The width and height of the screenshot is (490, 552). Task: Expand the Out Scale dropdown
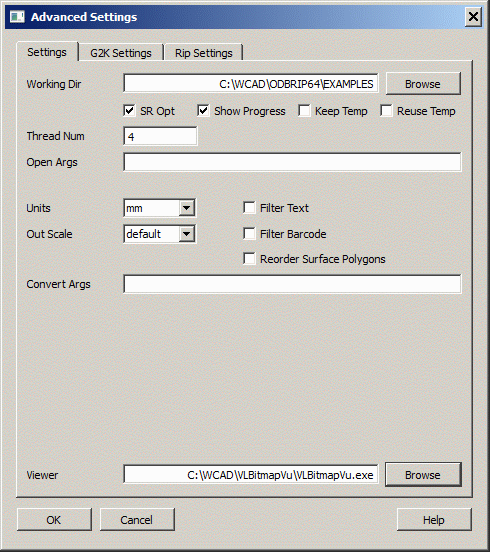tap(187, 234)
